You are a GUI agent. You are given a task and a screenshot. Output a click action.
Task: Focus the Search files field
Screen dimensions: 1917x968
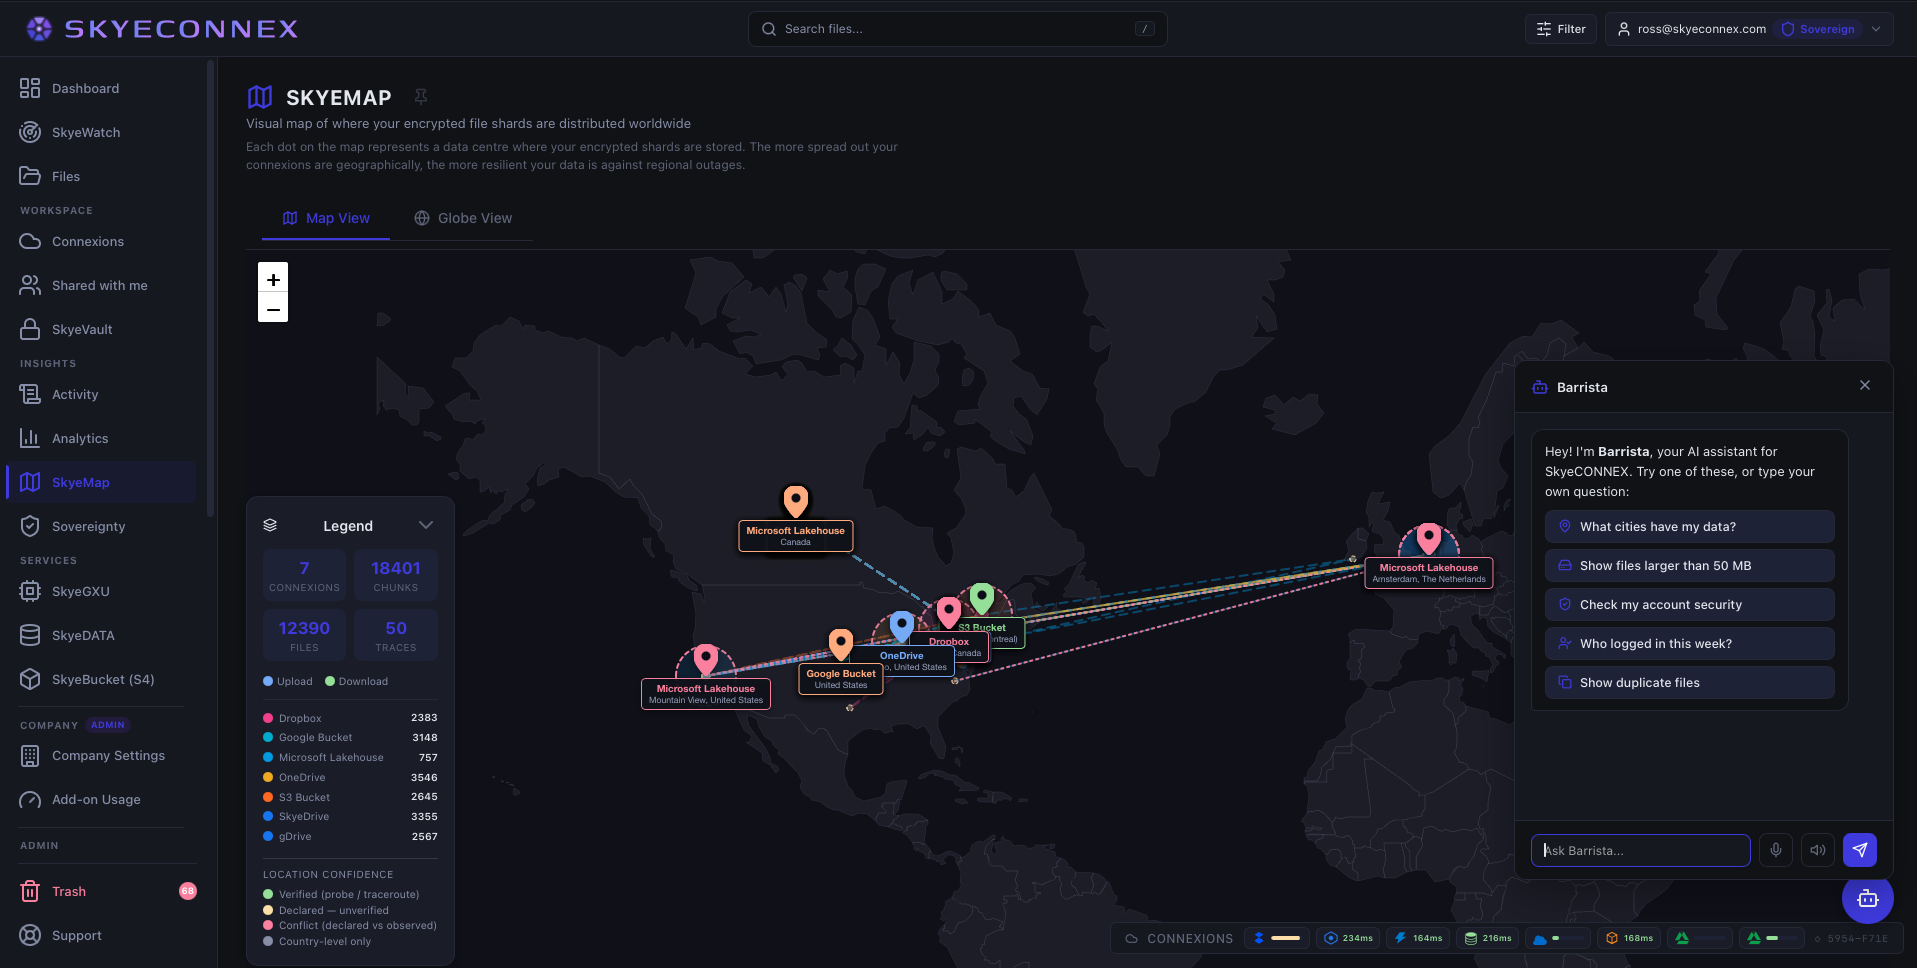click(x=958, y=29)
